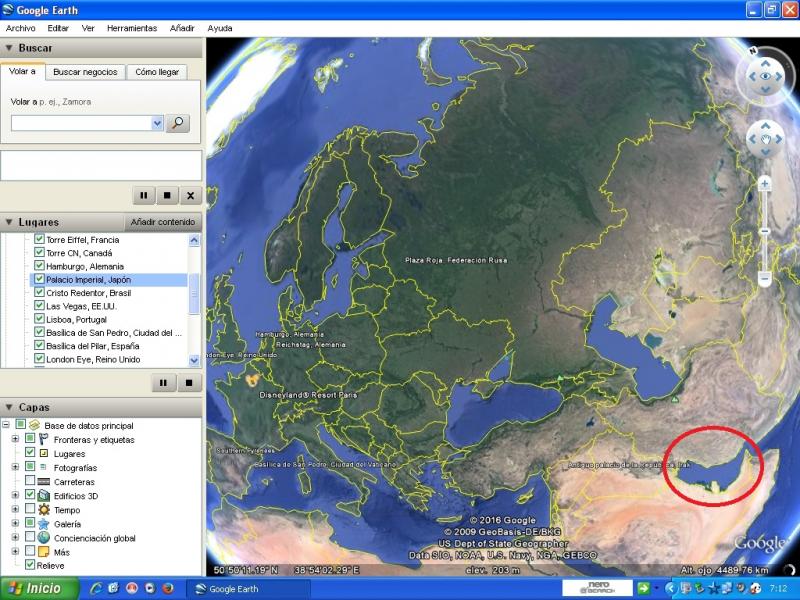Click the Tiempo weather layer icon
The image size is (800, 600).
[44, 510]
